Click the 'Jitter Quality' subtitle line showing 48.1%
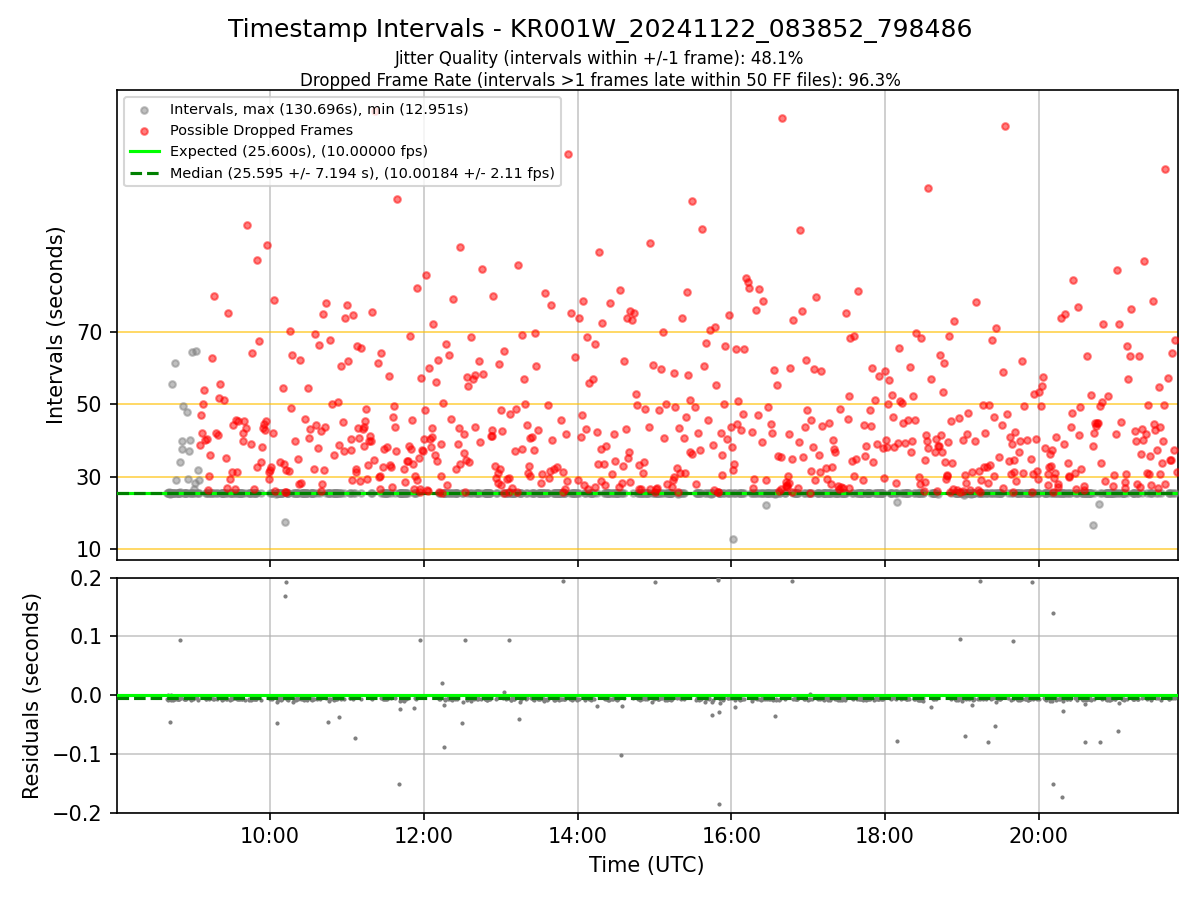Image resolution: width=1200 pixels, height=900 pixels. click(x=599, y=59)
